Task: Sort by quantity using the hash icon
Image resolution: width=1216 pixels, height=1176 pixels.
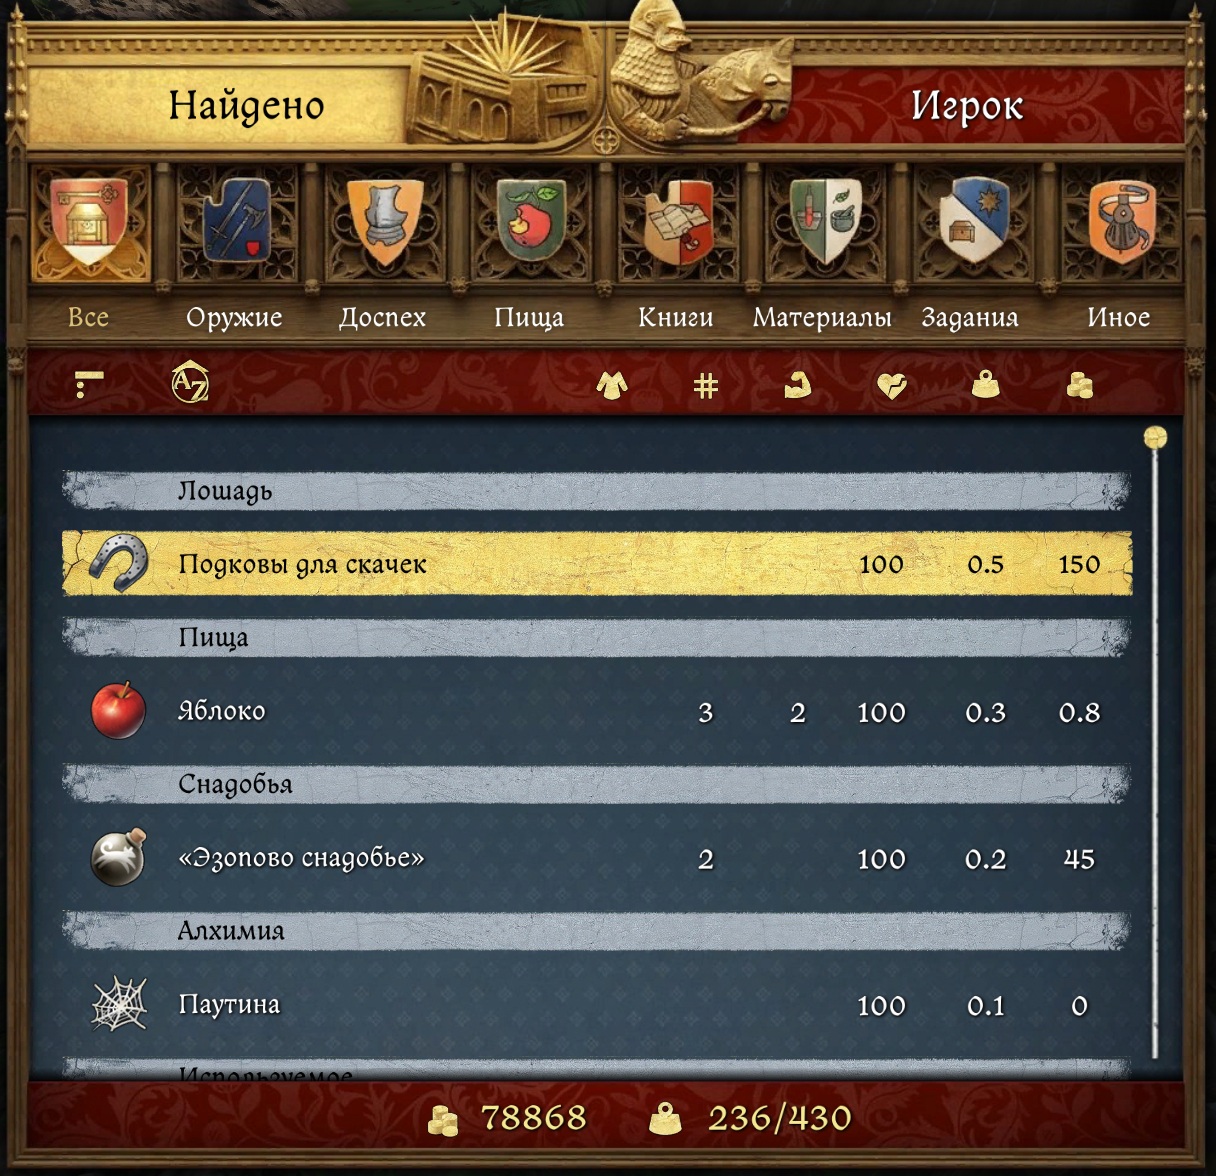Action: click(x=706, y=385)
